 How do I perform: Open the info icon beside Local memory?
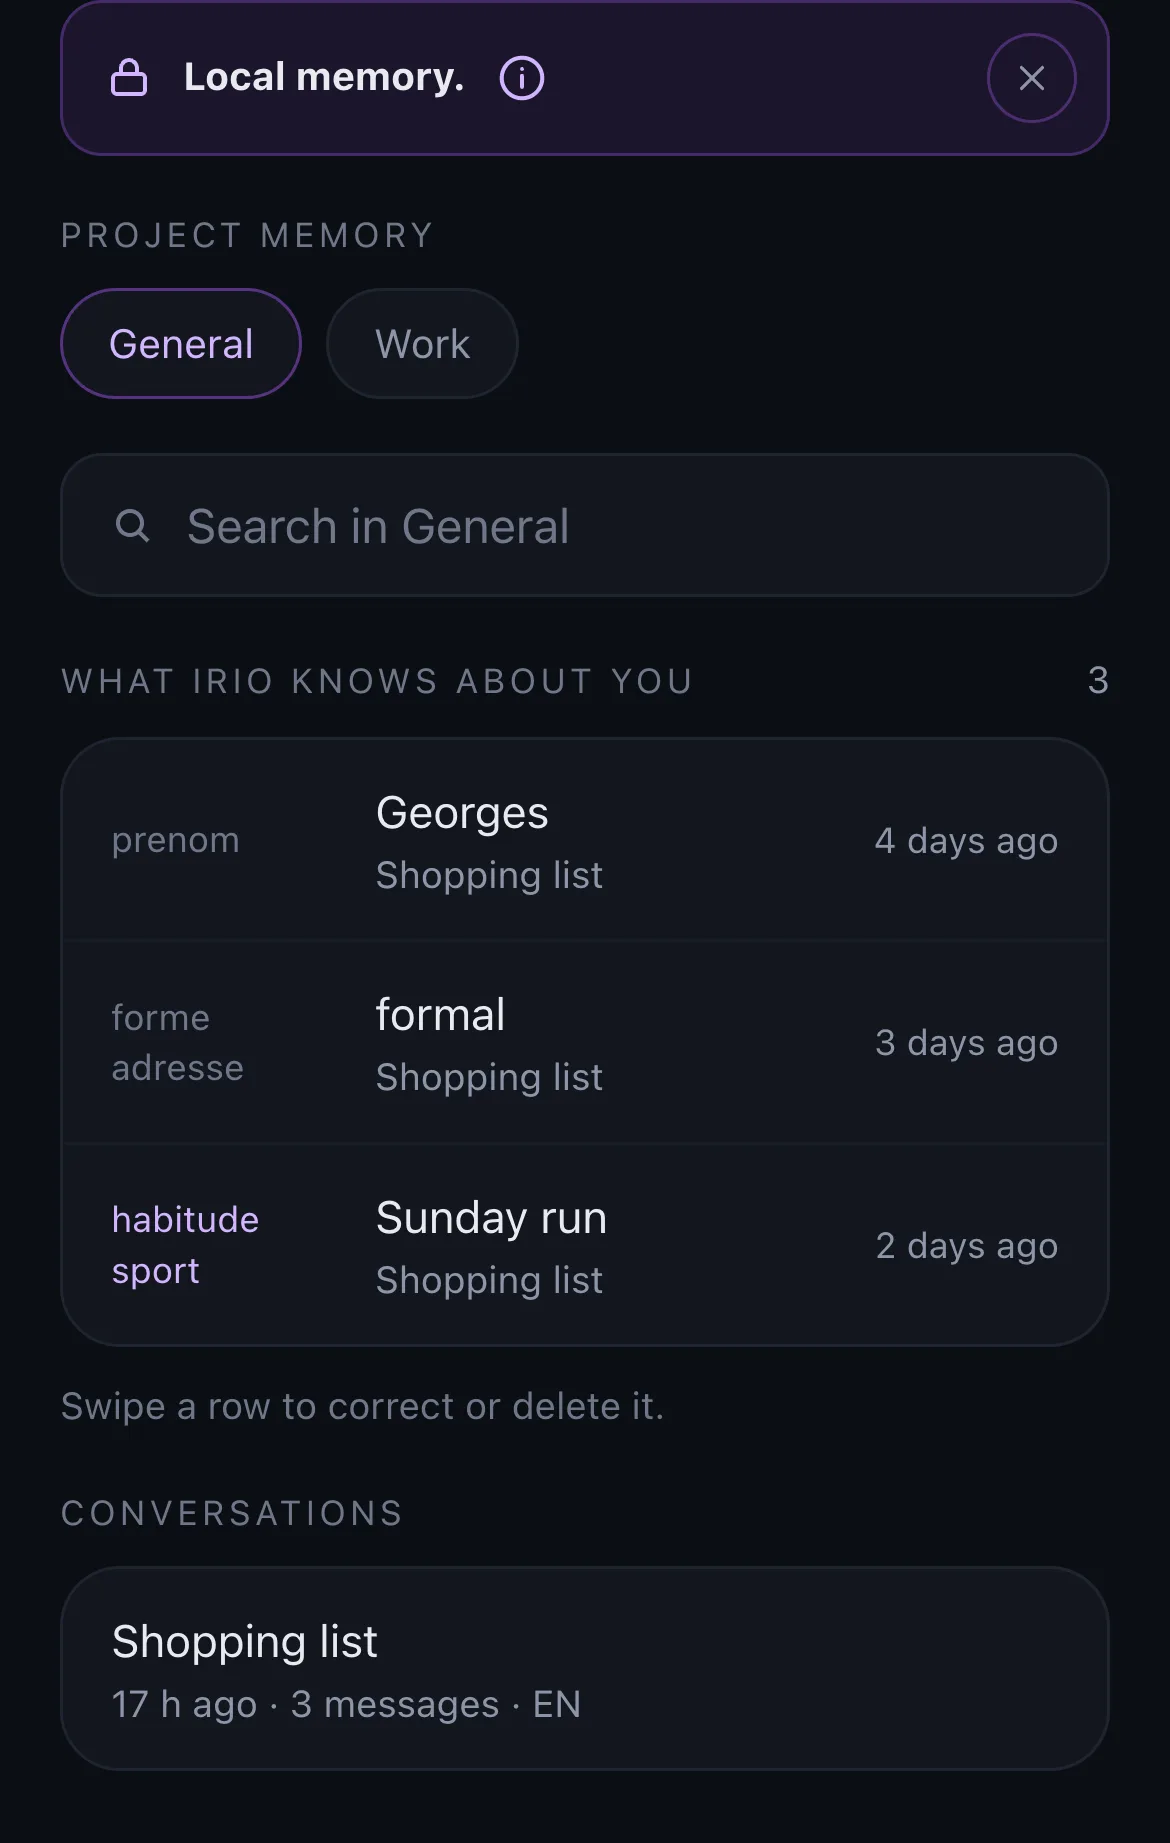point(522,77)
